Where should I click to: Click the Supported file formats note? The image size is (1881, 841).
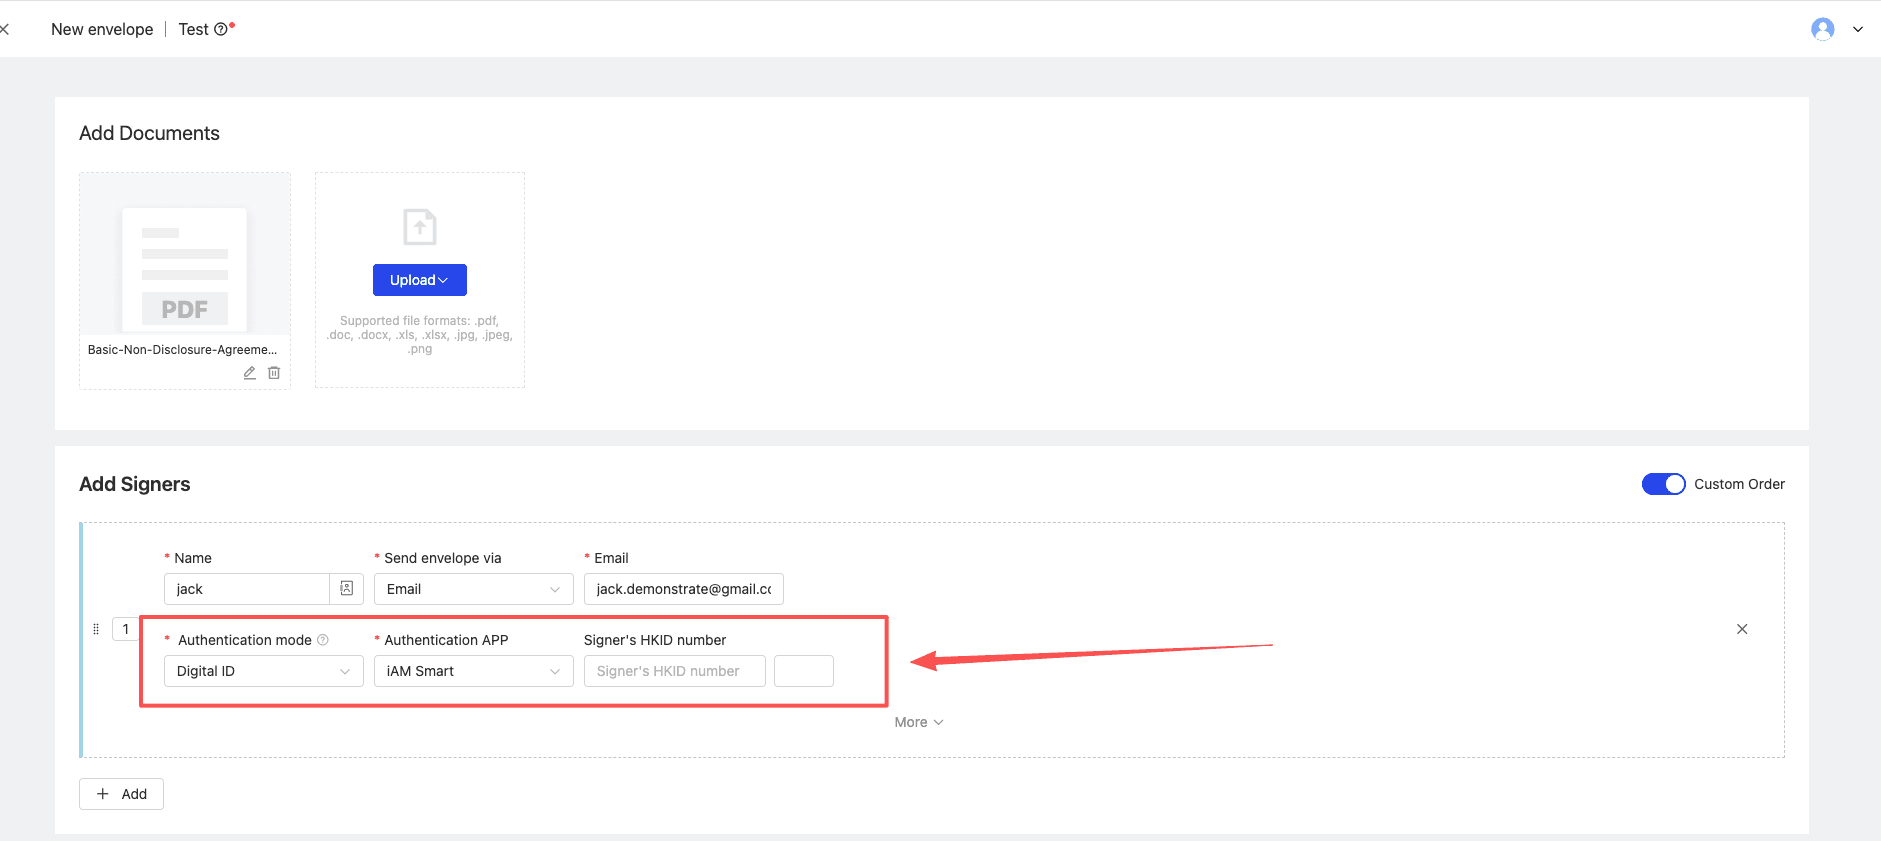pos(420,335)
